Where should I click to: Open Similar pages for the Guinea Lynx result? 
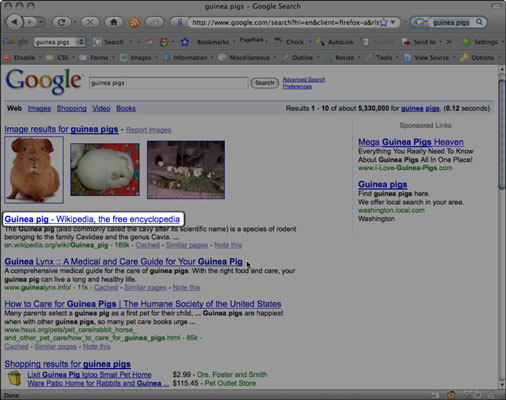click(x=145, y=287)
